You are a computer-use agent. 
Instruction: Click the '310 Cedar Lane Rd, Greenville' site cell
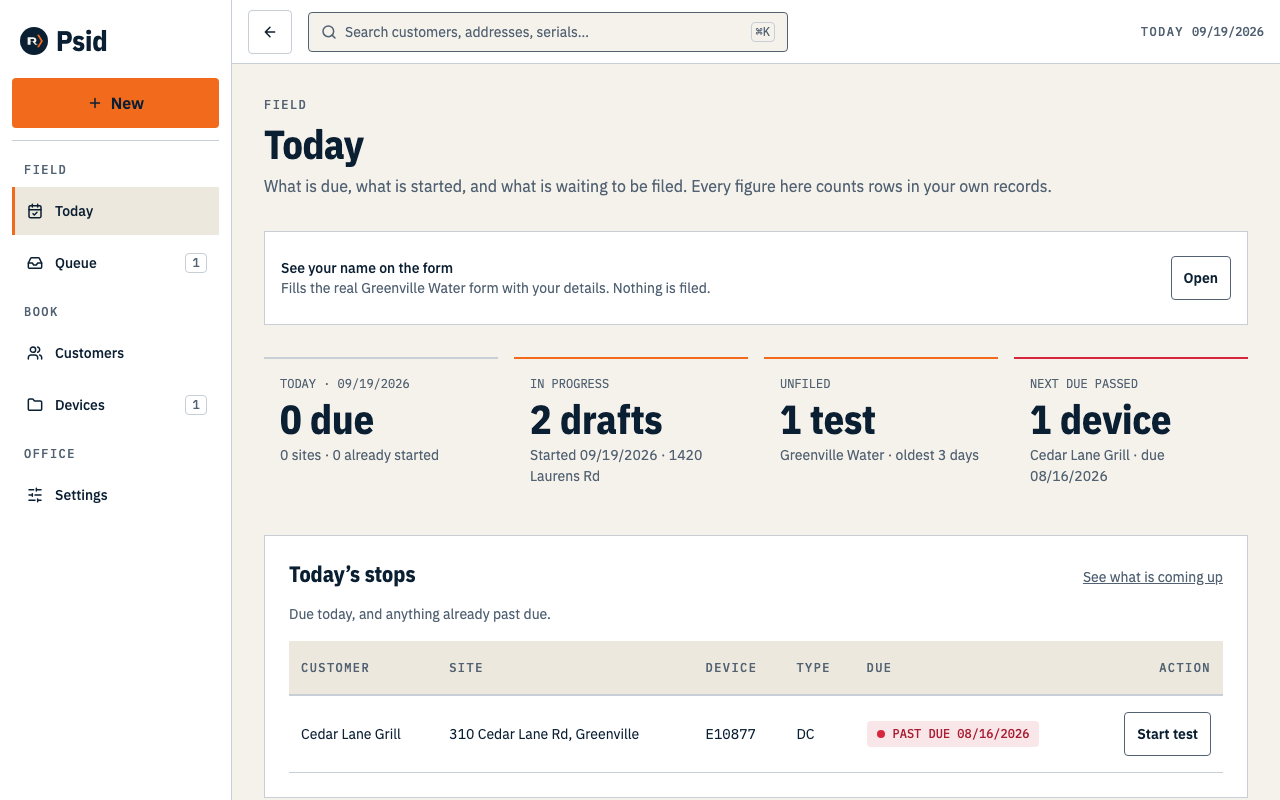tap(544, 734)
